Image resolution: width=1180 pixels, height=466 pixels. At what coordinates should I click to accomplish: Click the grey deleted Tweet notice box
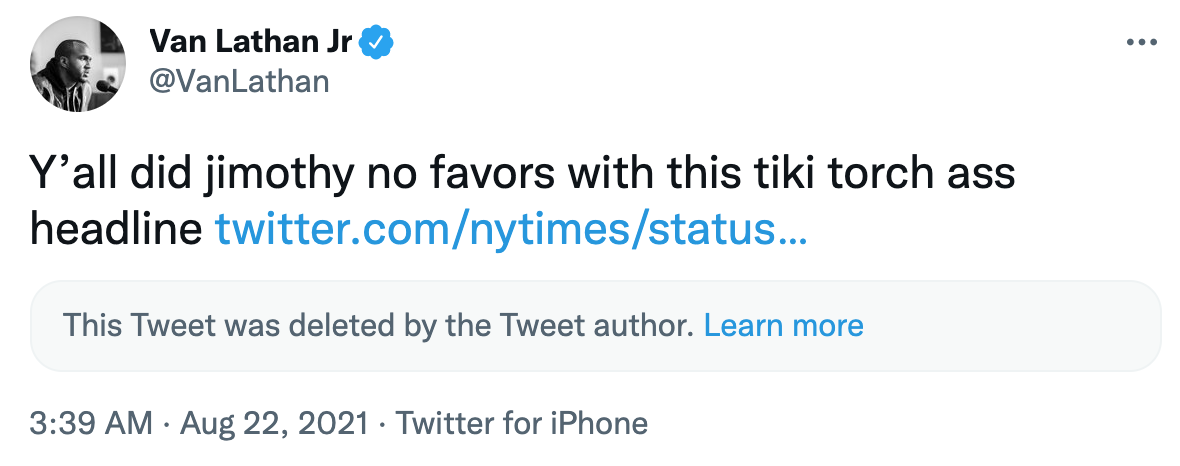point(1000,326)
